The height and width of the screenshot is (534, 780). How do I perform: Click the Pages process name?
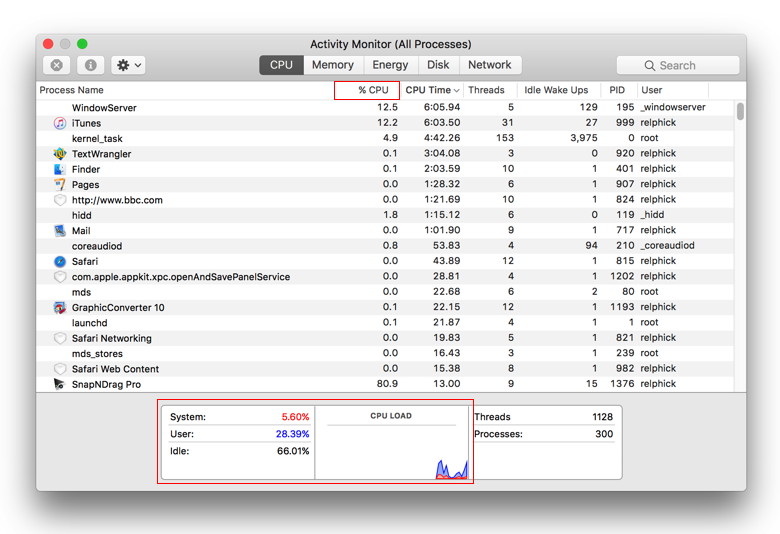[86, 185]
